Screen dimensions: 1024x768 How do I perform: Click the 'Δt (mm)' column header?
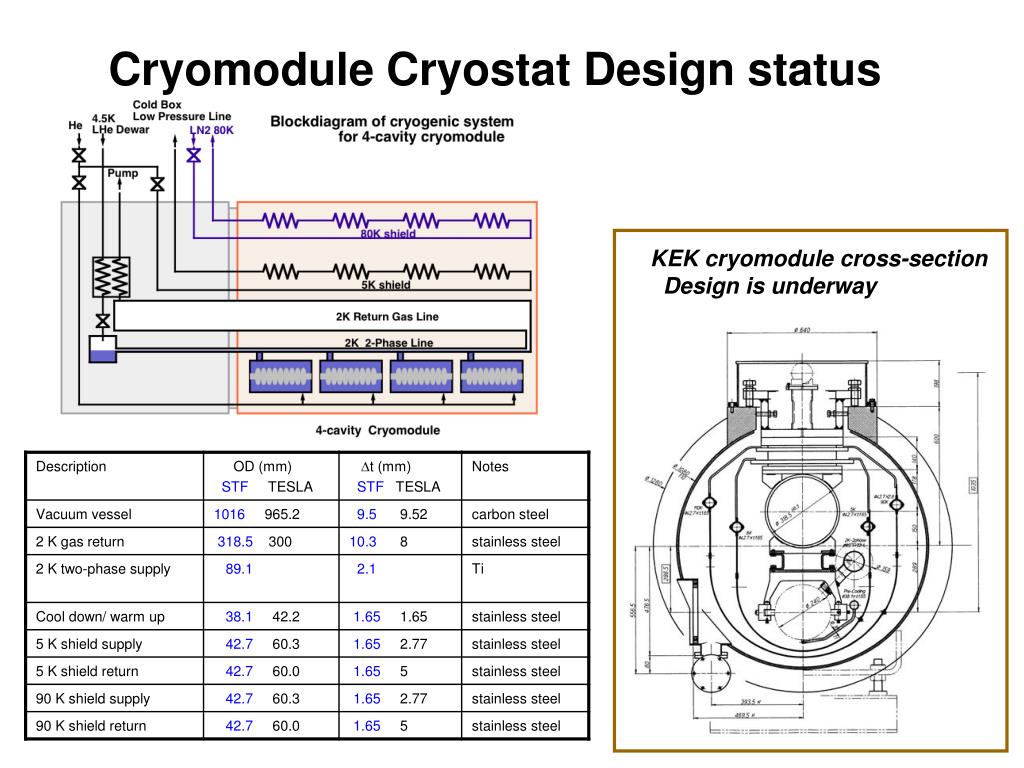(386, 466)
